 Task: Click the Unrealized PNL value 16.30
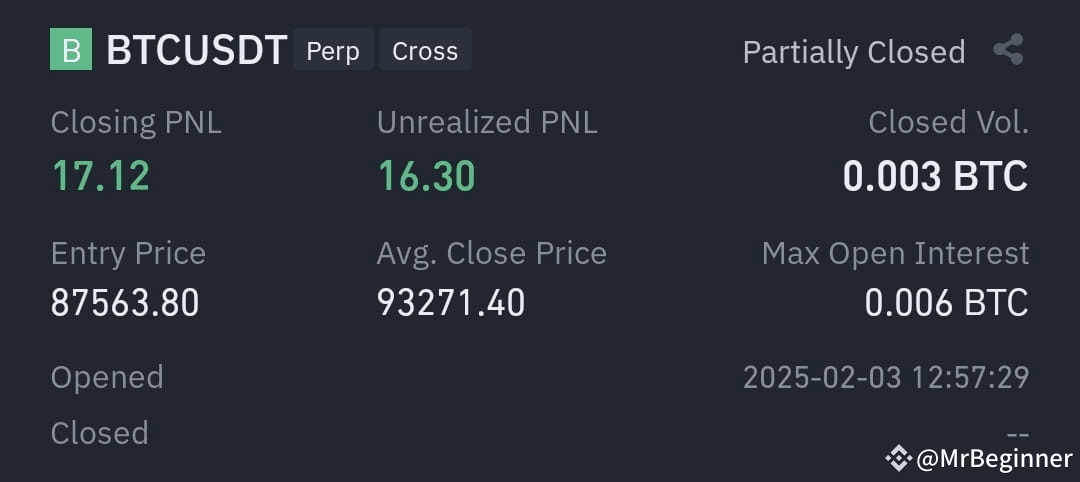[x=426, y=175]
